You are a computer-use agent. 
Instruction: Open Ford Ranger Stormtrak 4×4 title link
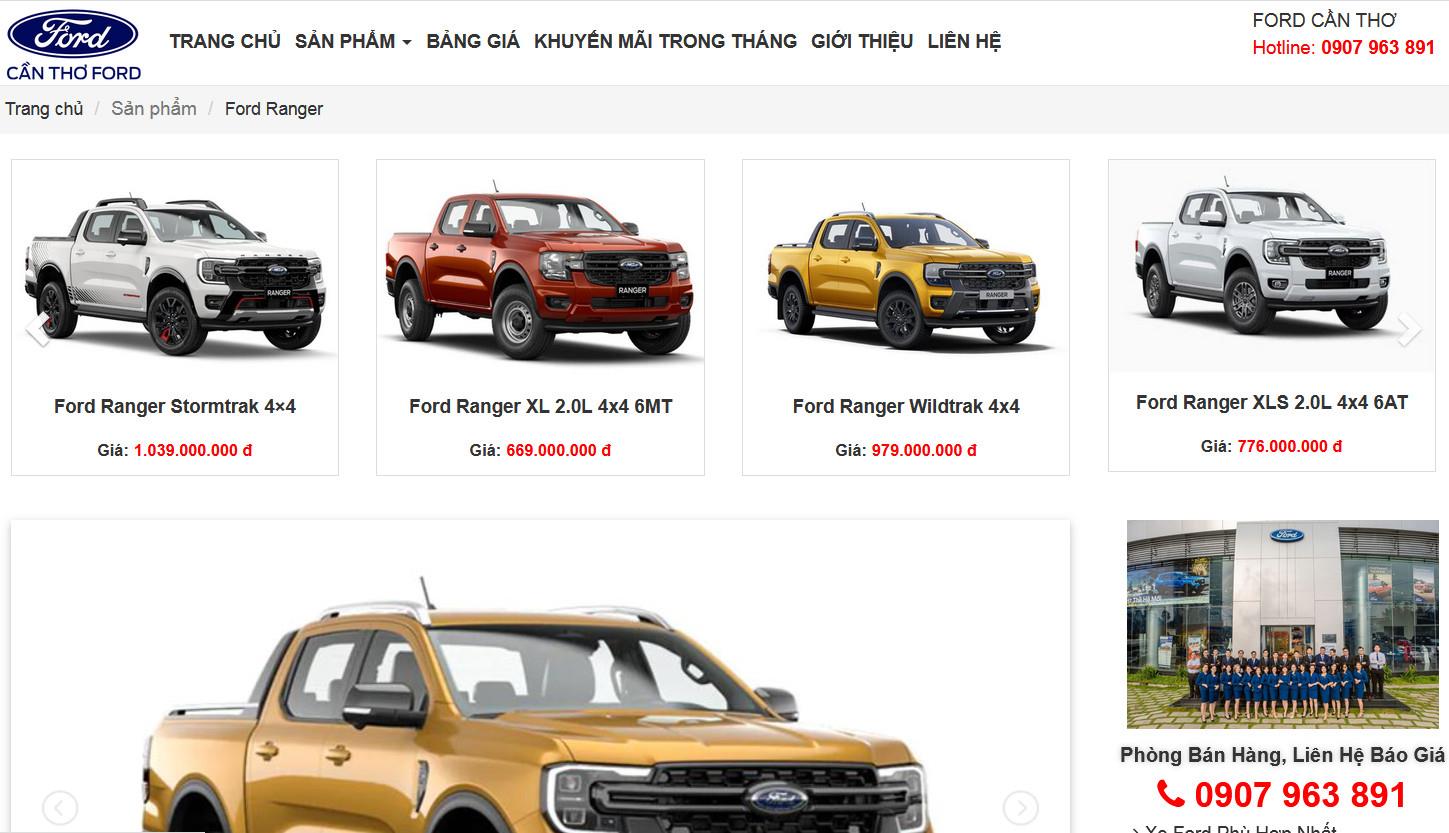pyautogui.click(x=175, y=406)
